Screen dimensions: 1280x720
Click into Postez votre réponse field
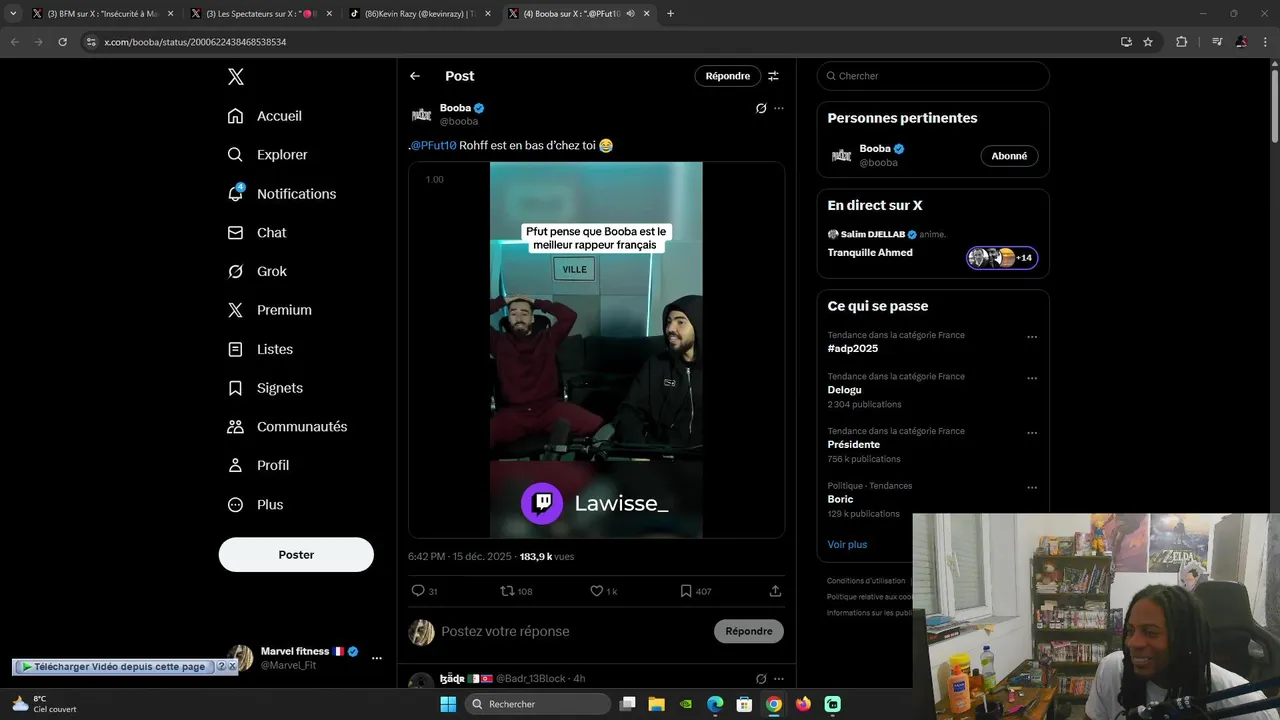pos(572,632)
